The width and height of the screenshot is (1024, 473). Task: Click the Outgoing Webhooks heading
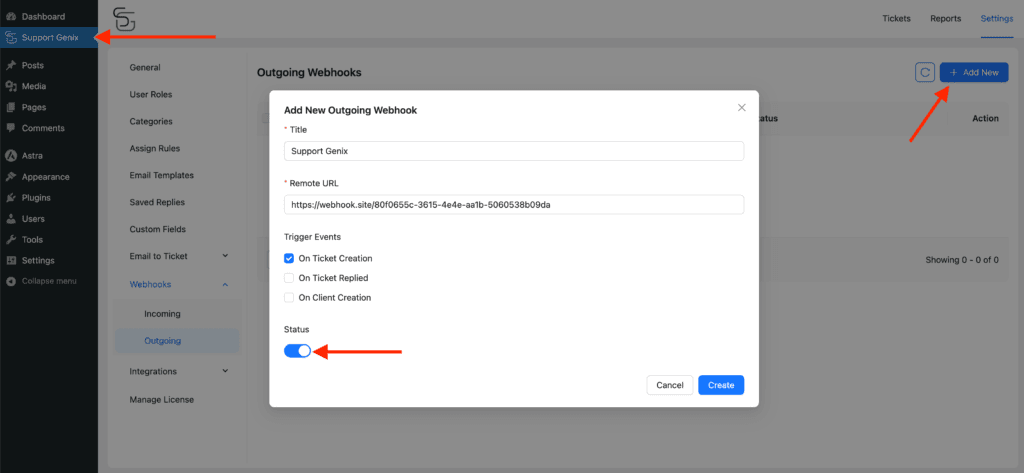[309, 73]
